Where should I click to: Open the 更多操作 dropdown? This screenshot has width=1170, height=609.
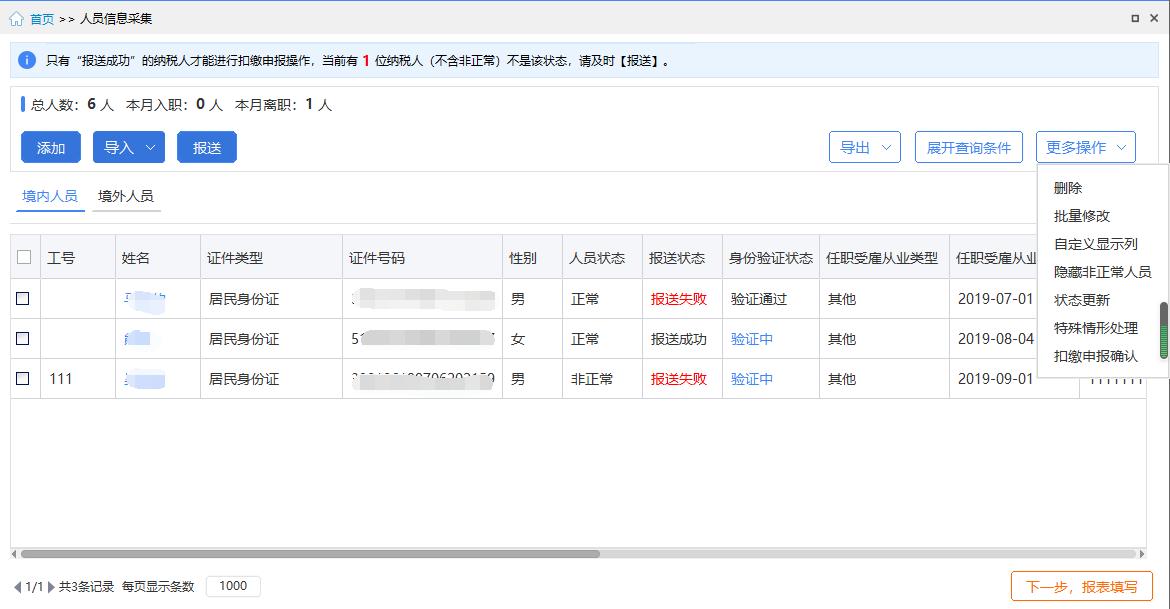1085,146
